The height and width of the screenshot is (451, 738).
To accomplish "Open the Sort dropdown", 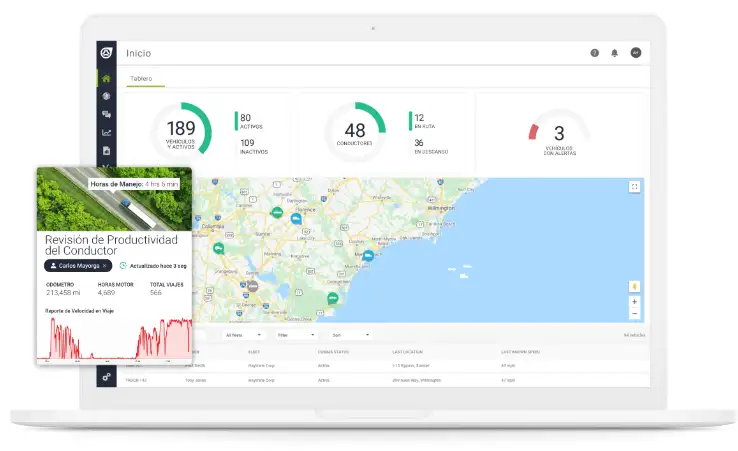I will pyautogui.click(x=351, y=335).
